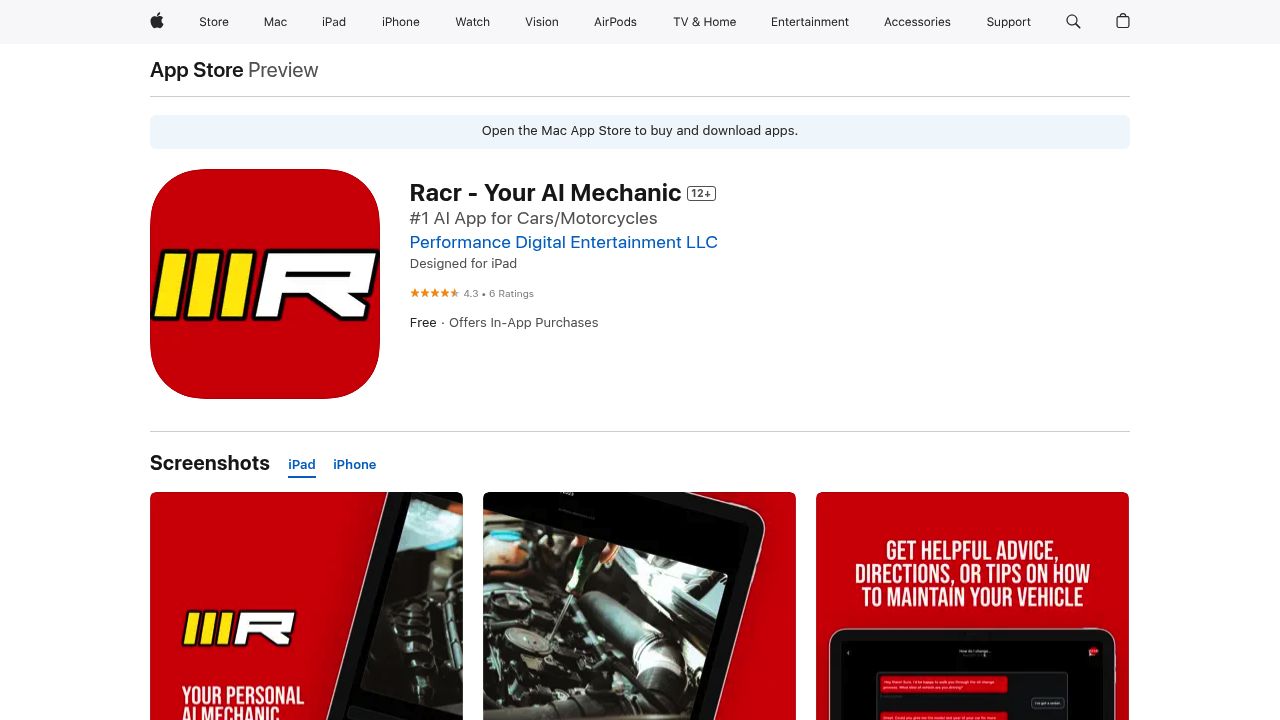Open the Store menu

click(214, 22)
